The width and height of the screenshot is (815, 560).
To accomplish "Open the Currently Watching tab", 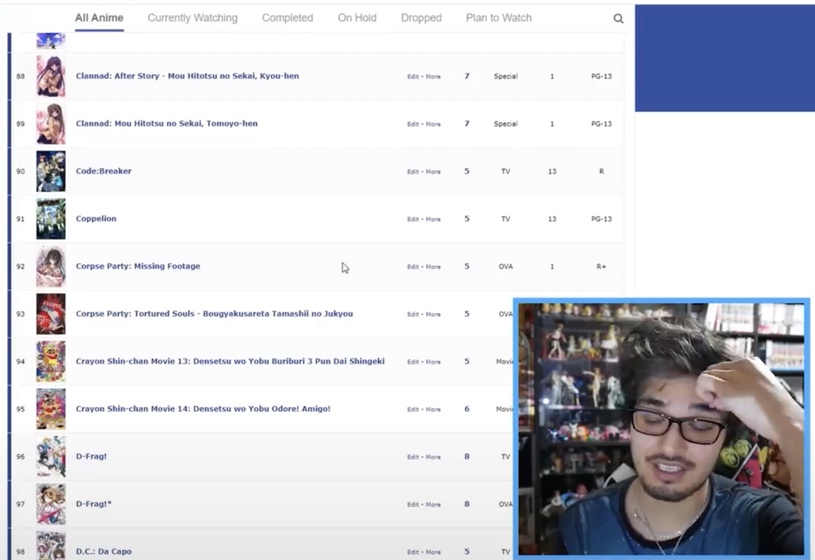I will pyautogui.click(x=192, y=18).
